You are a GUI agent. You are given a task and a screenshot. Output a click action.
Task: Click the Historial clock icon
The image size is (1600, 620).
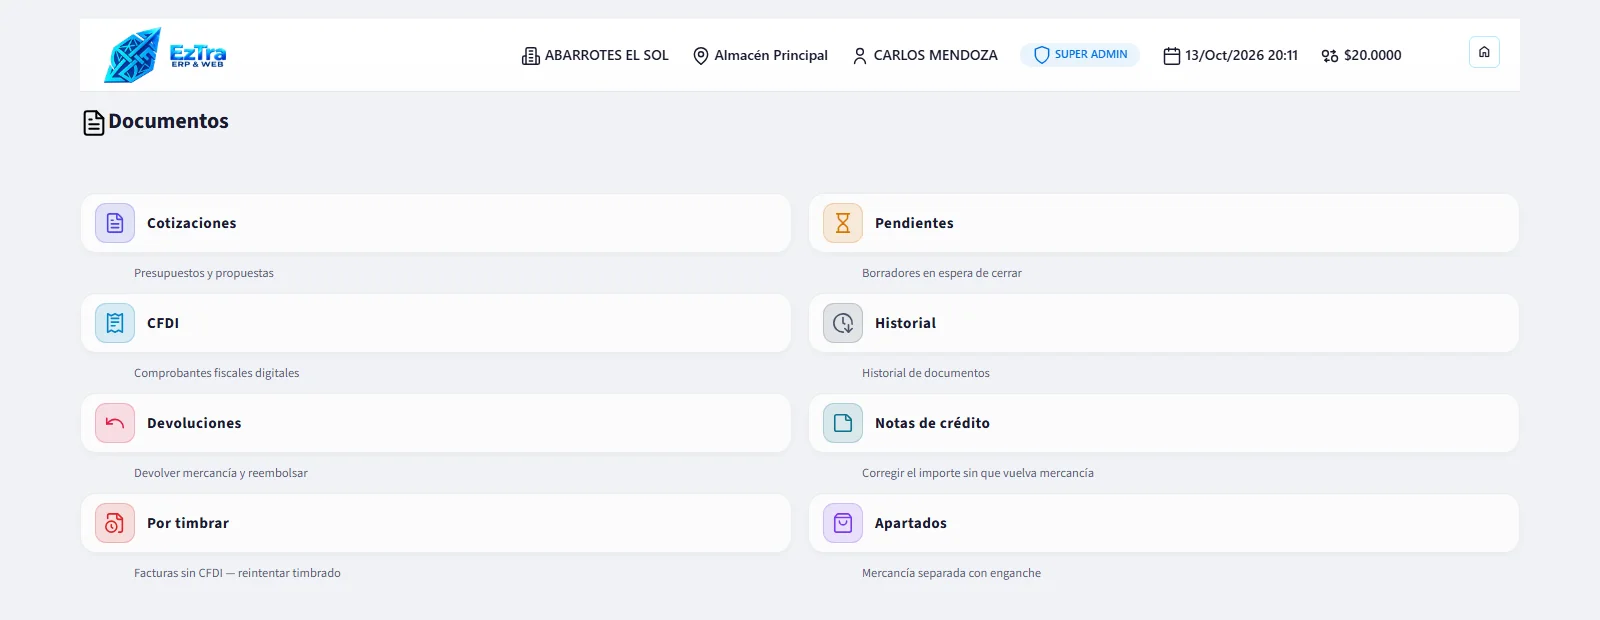(843, 323)
